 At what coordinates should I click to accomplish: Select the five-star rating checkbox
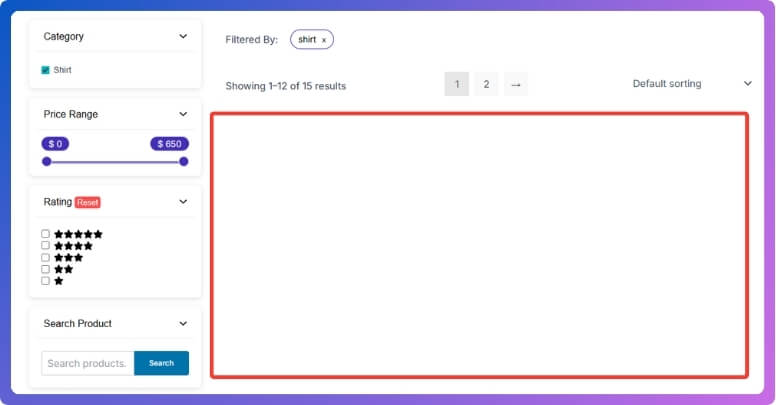point(46,234)
